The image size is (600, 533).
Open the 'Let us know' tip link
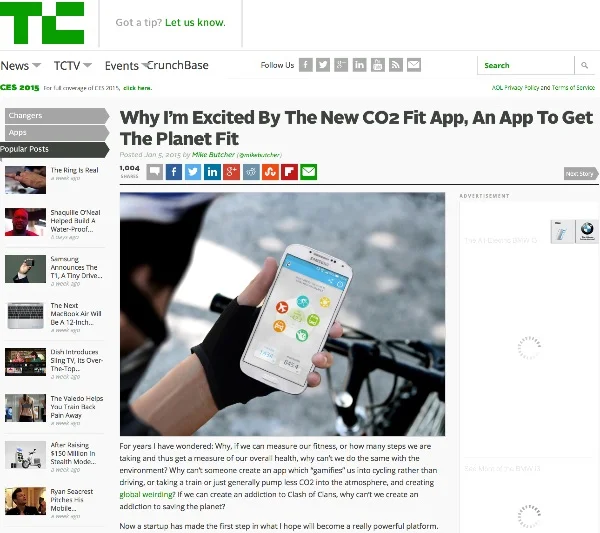tap(195, 23)
